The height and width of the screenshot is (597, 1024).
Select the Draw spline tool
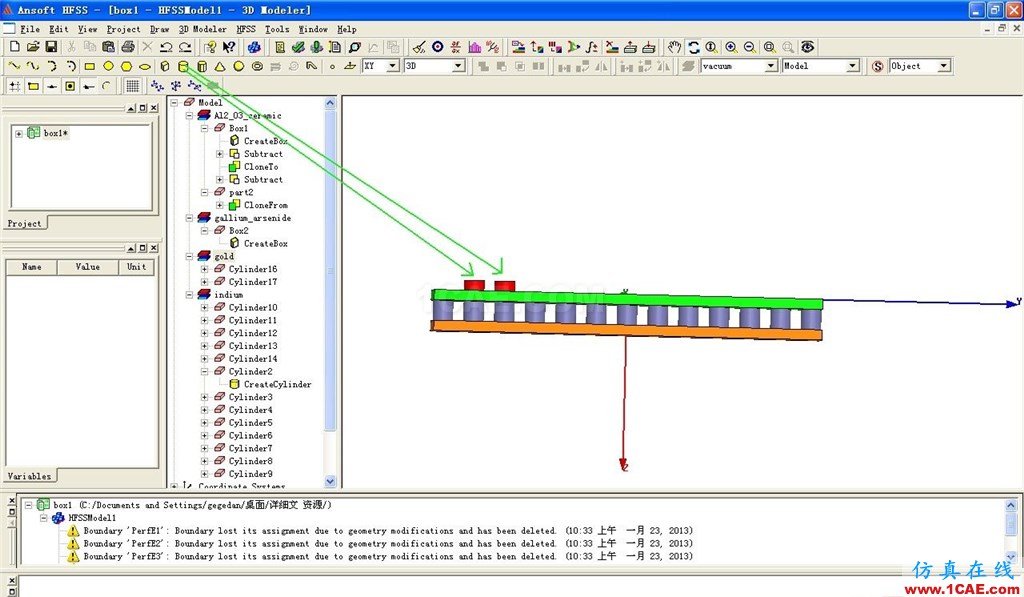(x=33, y=66)
